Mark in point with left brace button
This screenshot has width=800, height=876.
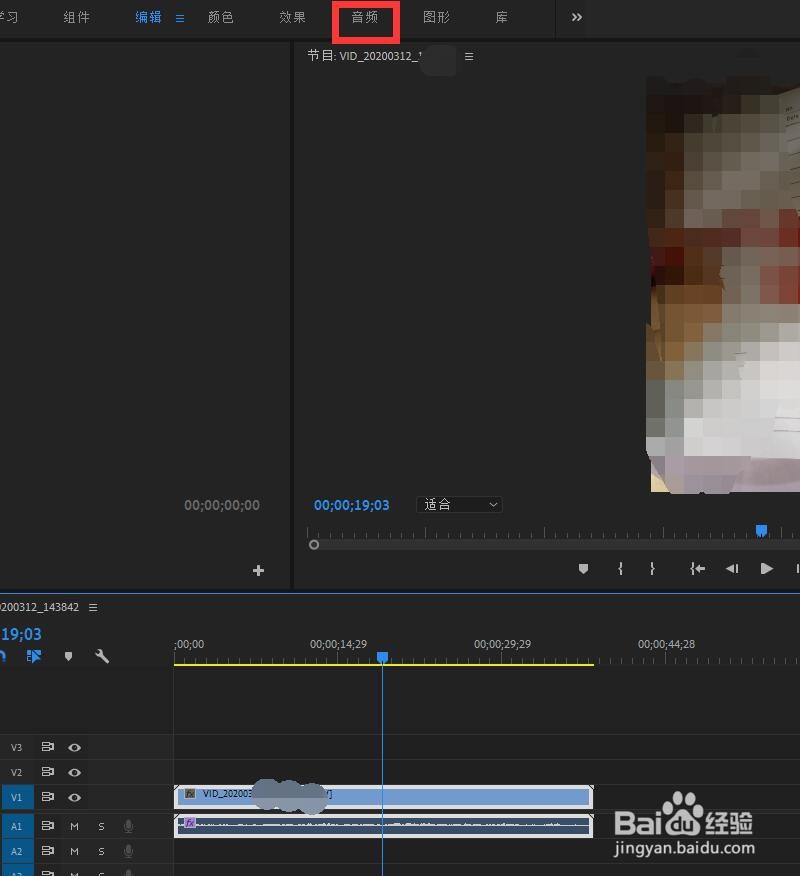point(620,569)
